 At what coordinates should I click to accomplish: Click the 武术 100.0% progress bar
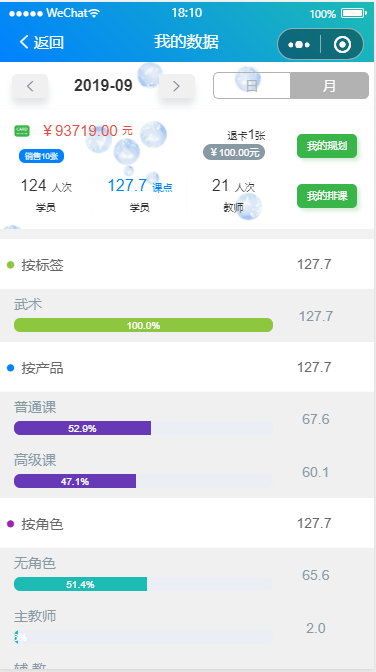coord(143,325)
